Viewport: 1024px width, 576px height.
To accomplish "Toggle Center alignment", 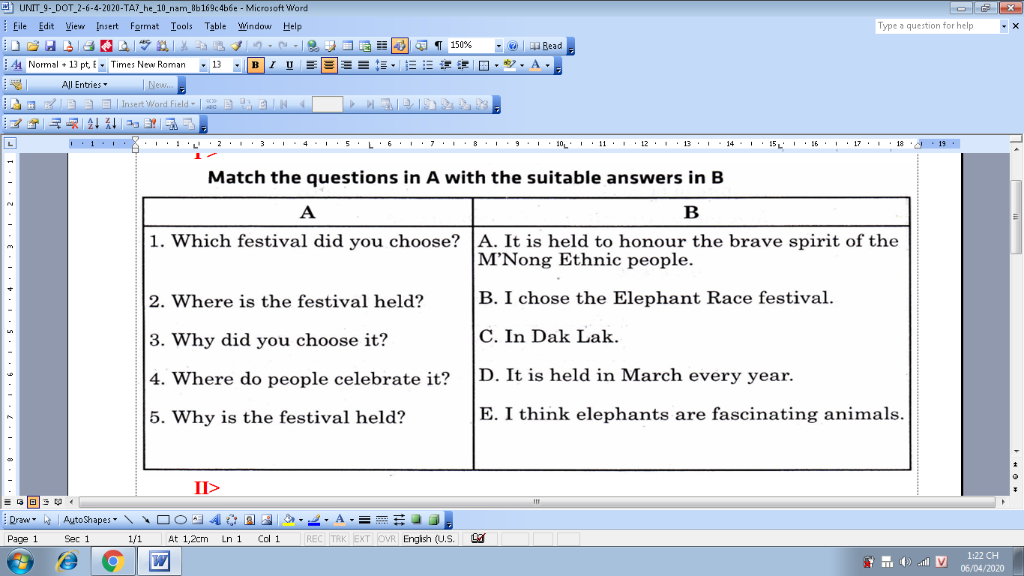I will coord(328,65).
